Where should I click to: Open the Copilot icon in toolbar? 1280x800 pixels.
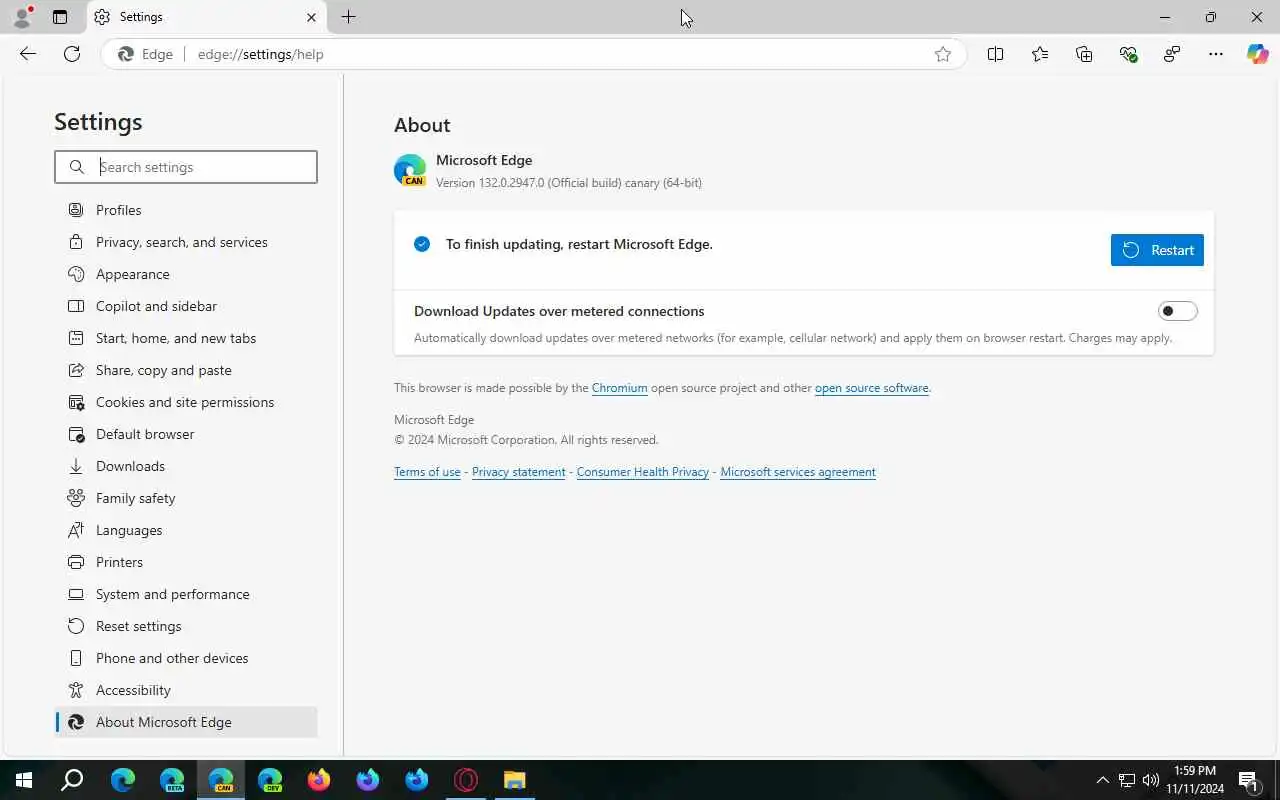tap(1258, 54)
